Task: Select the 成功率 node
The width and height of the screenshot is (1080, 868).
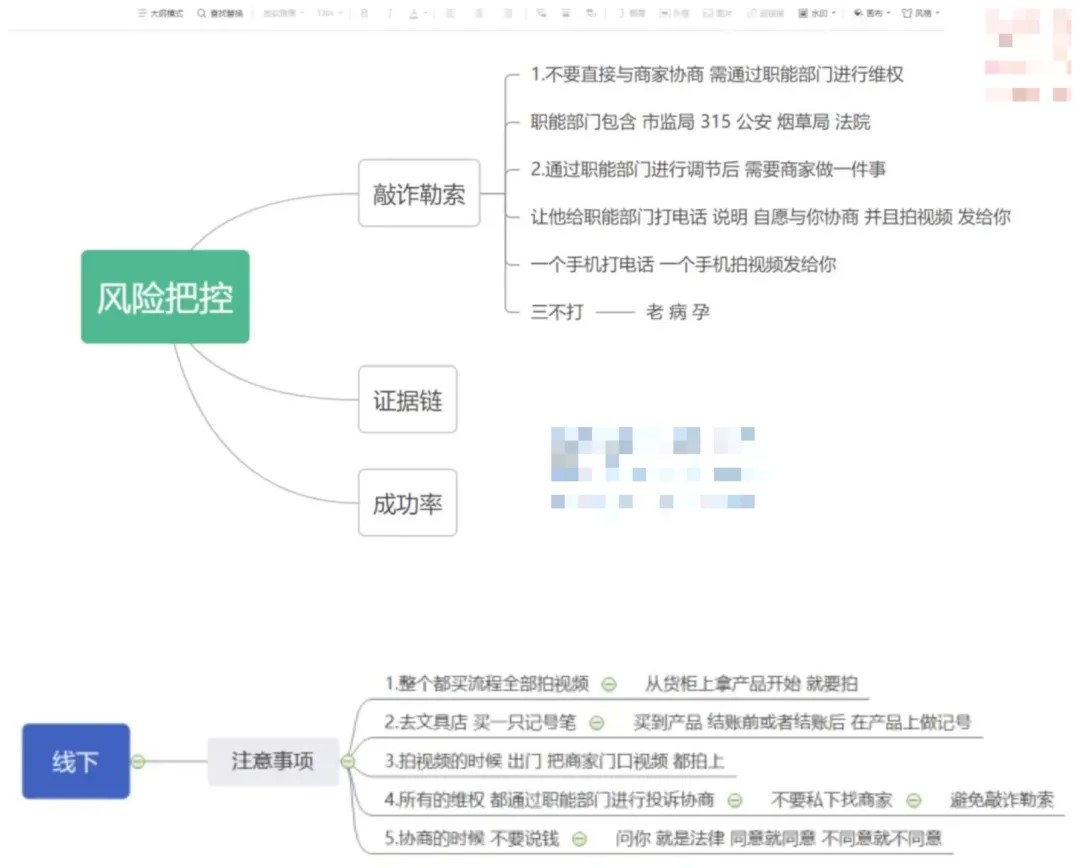Action: click(408, 503)
